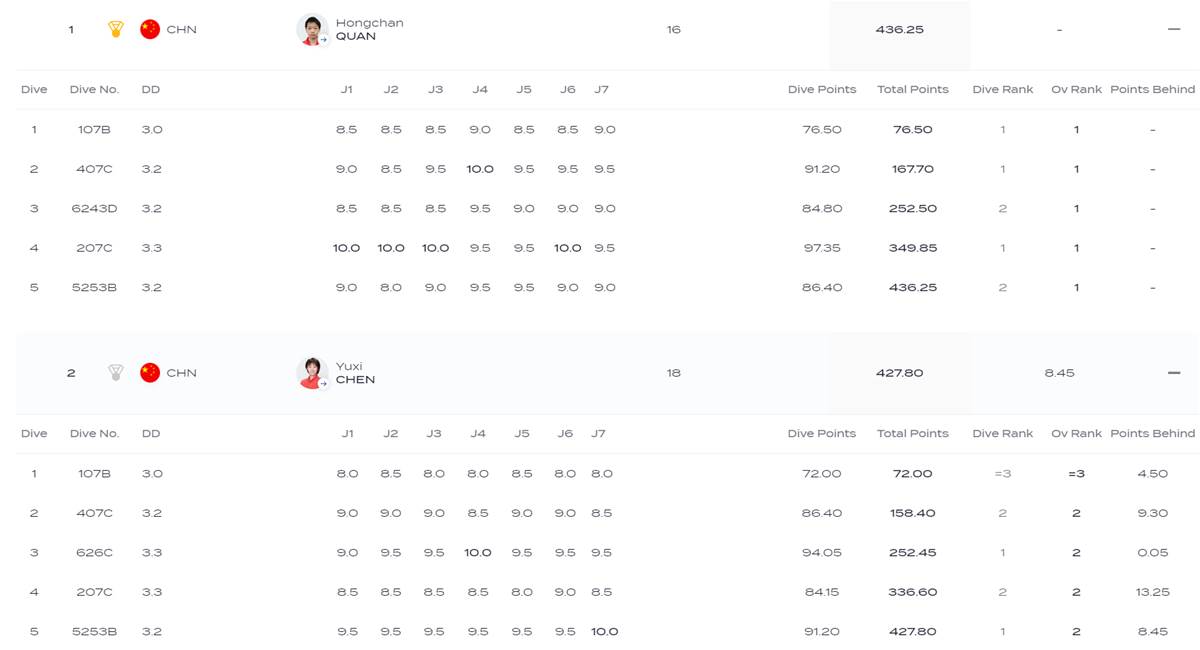
Task: Click the gold medal icon for rank 1
Action: coord(116,29)
